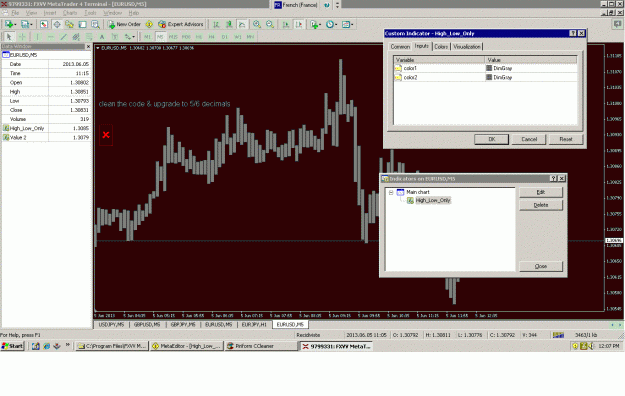Click Edit in the Indicators dialog
This screenshot has height=396, width=625.
(540, 192)
